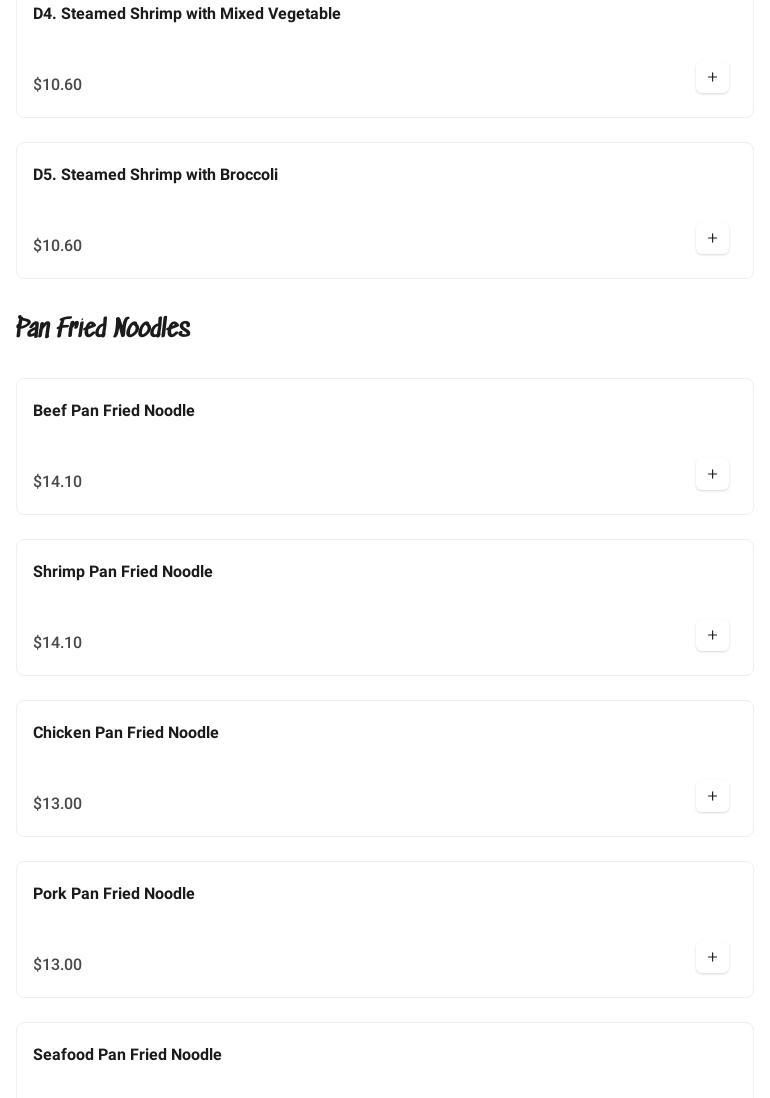Click the Pan Fried Noodles section heading

[103, 328]
